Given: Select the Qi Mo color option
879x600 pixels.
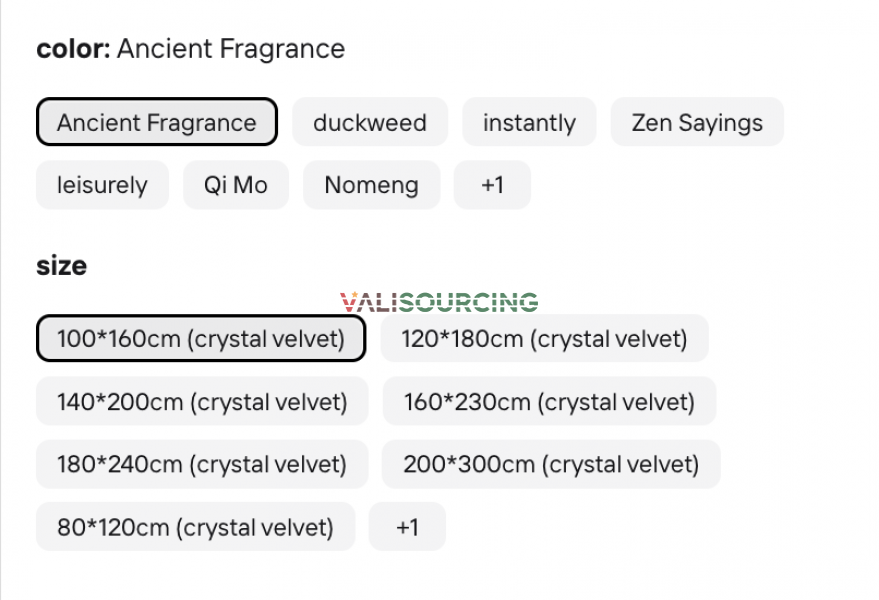Looking at the screenshot, I should tap(236, 184).
